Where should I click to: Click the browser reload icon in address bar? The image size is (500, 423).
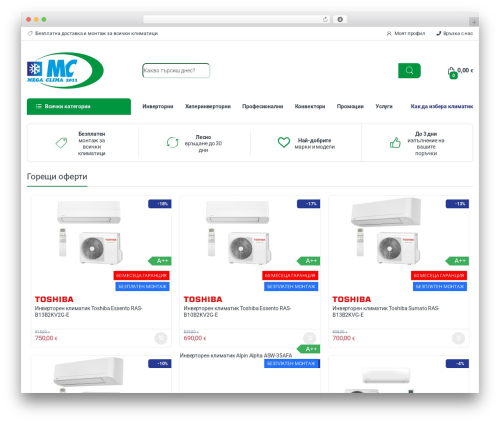point(325,20)
